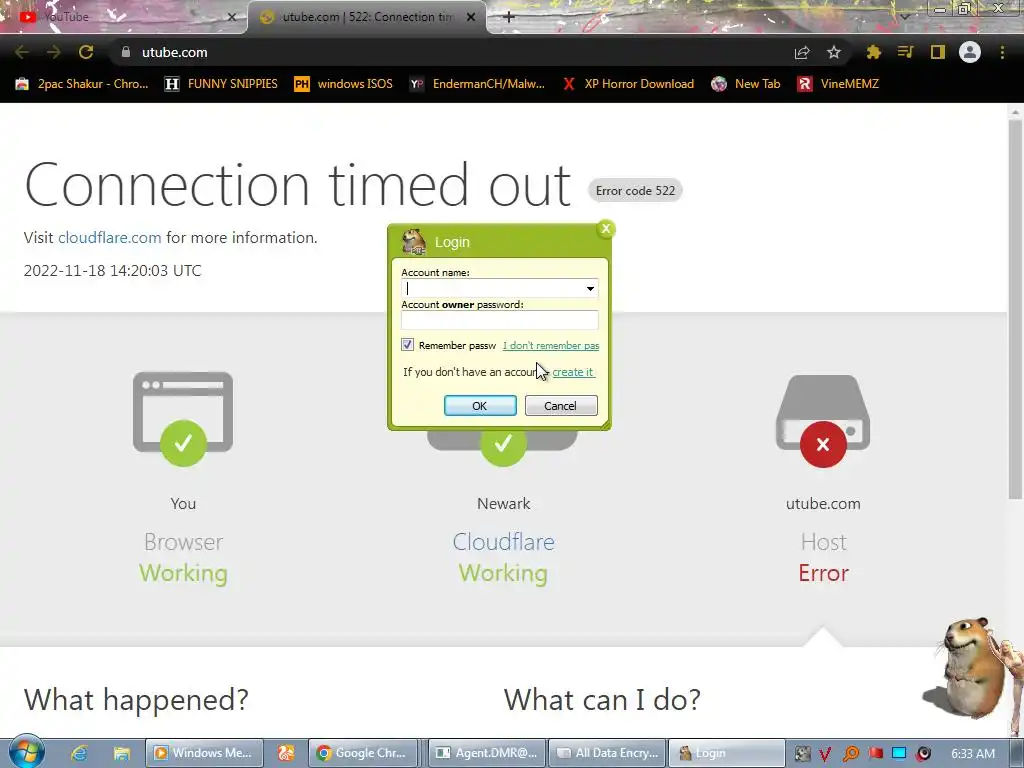Open the New Tab bookmark
This screenshot has height=768, width=1024.
746,84
